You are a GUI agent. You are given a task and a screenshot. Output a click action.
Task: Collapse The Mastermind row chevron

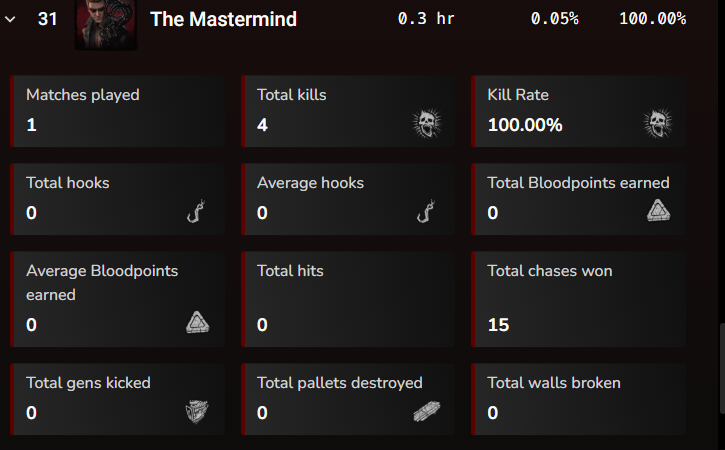click(x=10, y=19)
